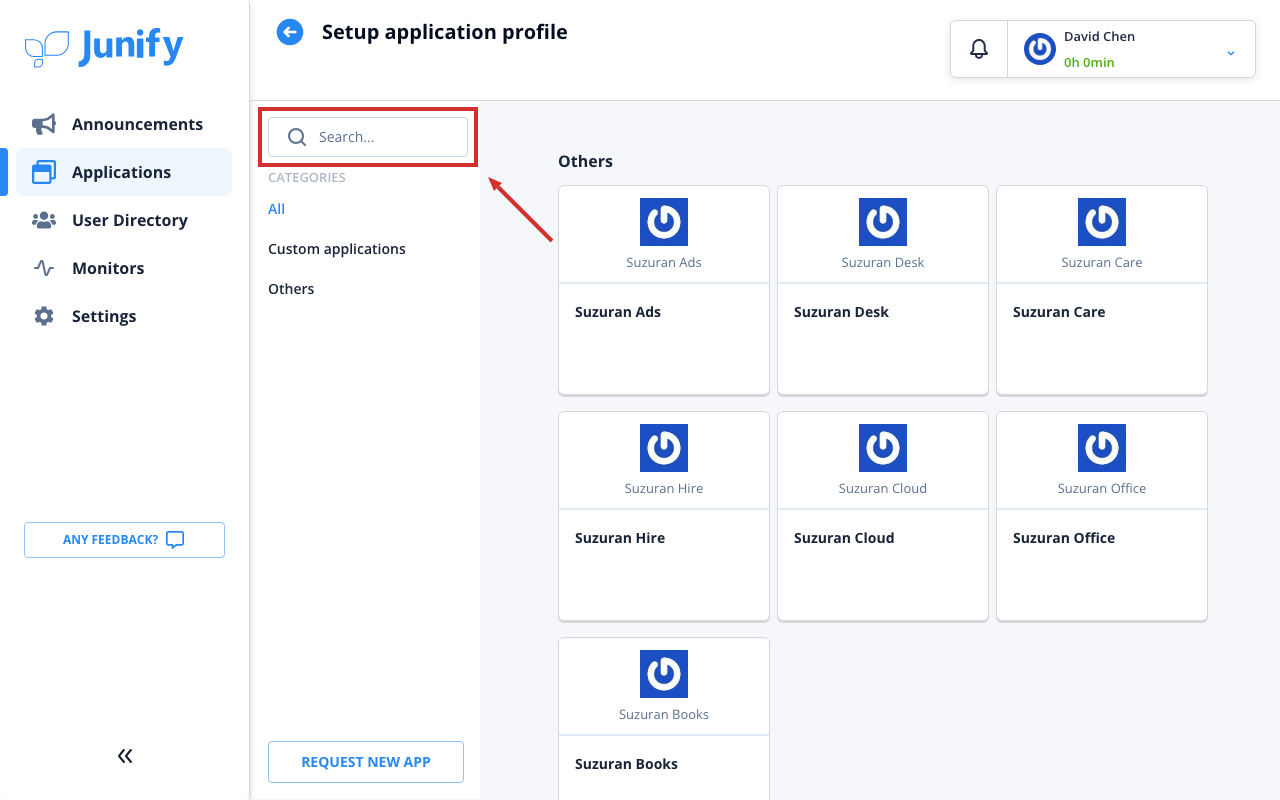
Task: Click the Suzuran Office card title
Action: point(1064,538)
